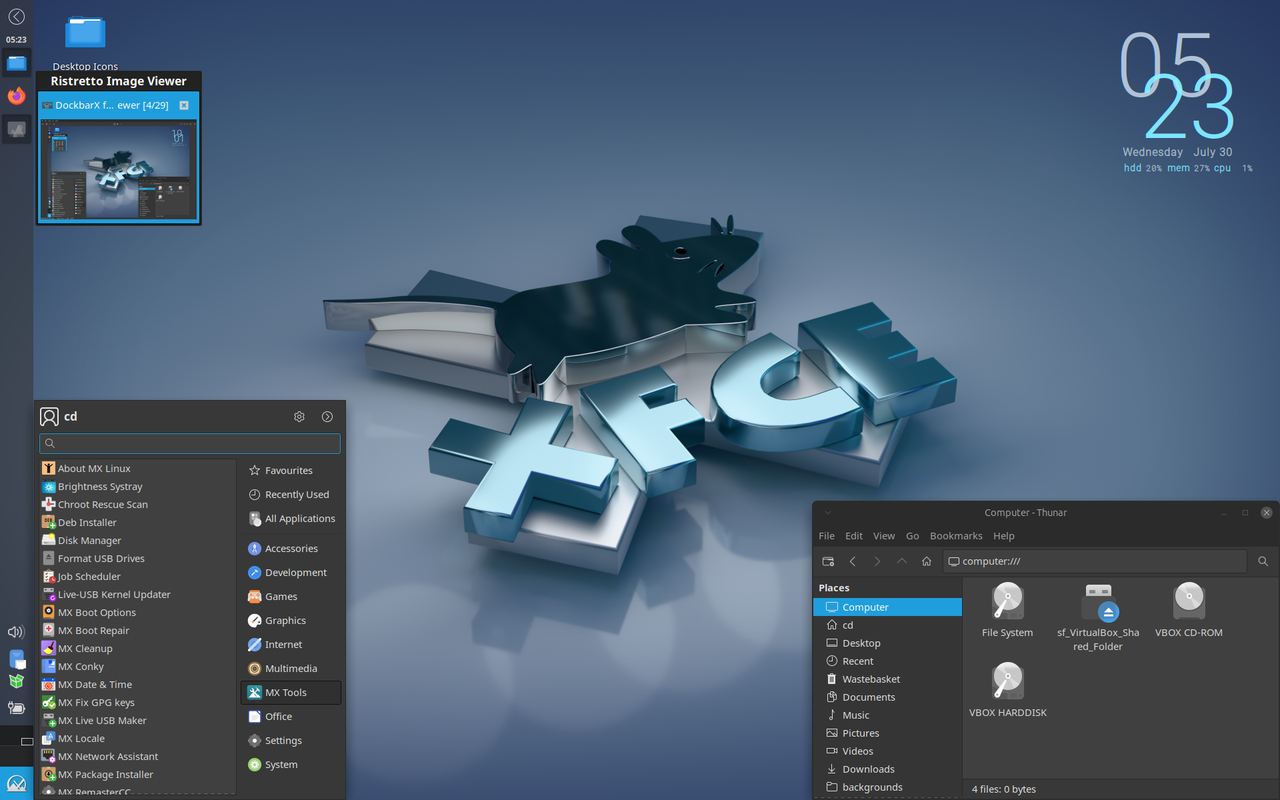Click the green package updater tray icon

pyautogui.click(x=16, y=681)
